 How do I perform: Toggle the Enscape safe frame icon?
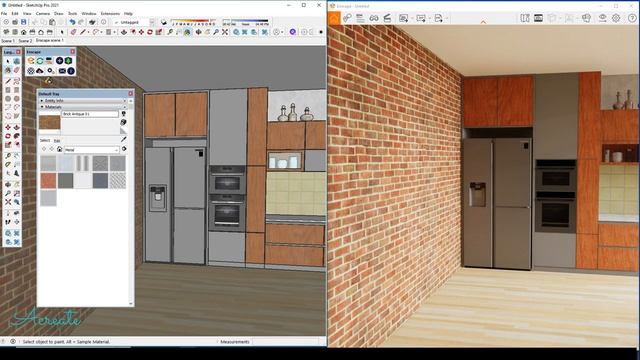coord(538,18)
